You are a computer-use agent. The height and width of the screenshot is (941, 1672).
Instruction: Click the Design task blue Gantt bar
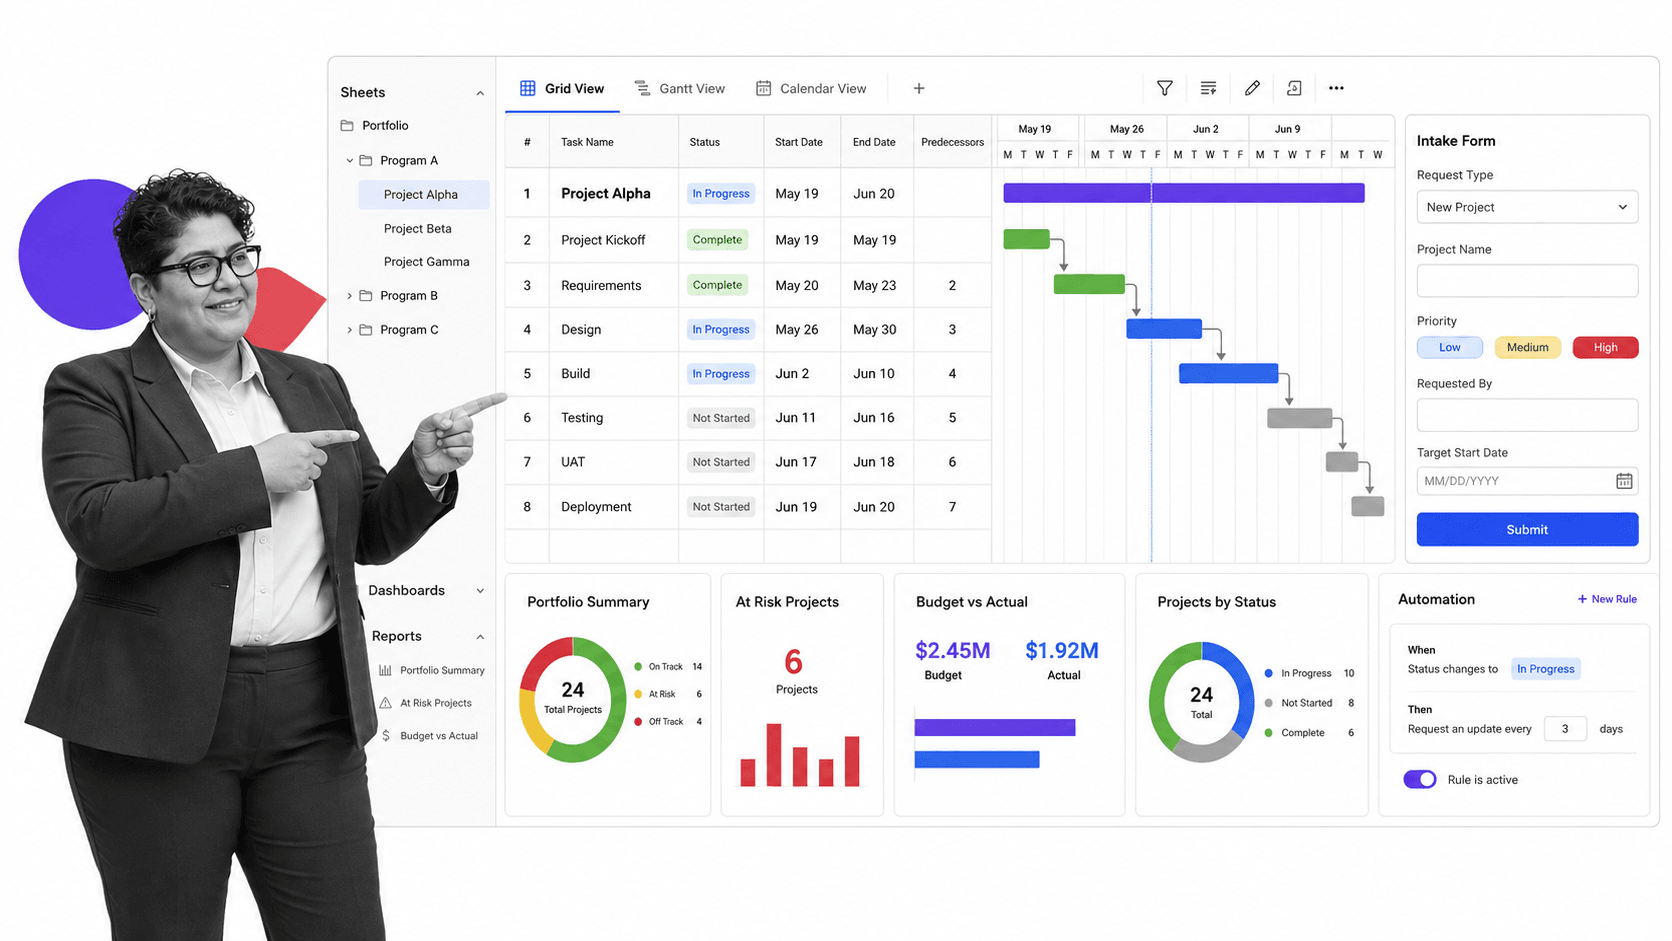click(1164, 329)
